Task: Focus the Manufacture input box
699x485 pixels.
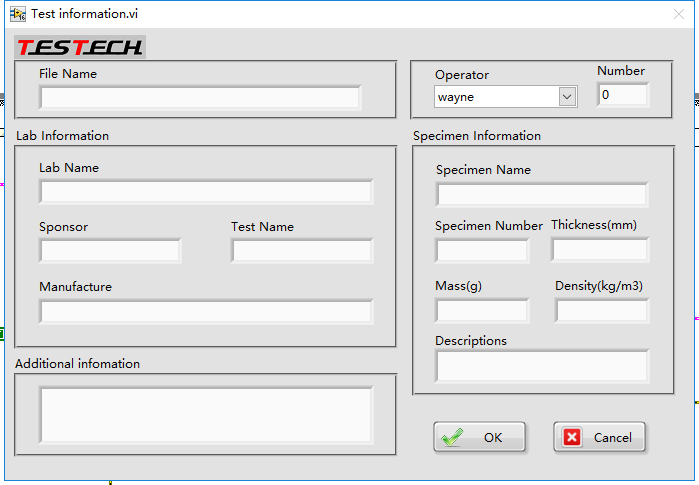Action: pyautogui.click(x=205, y=311)
